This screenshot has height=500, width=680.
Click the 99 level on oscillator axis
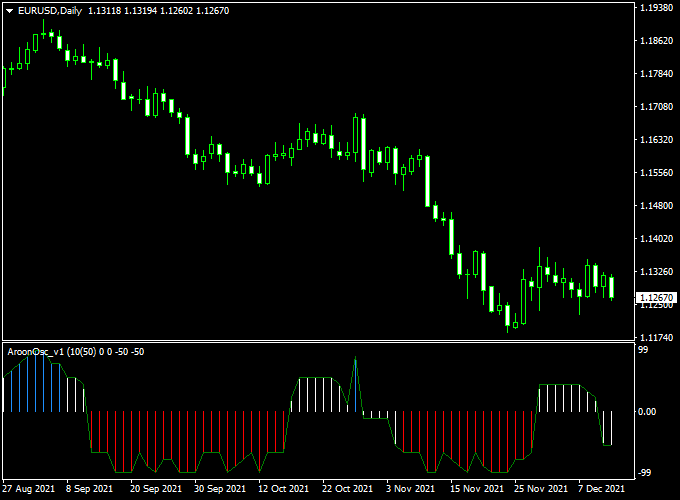(x=646, y=353)
